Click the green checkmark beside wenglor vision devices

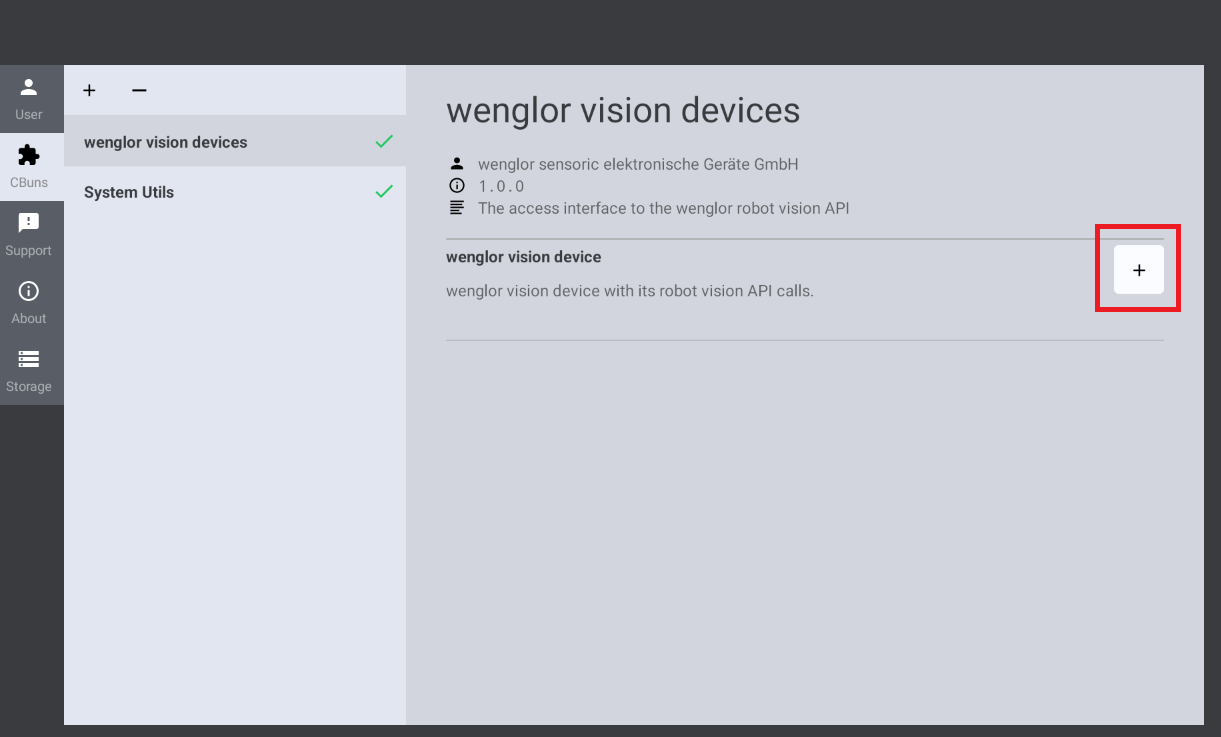[x=384, y=142]
